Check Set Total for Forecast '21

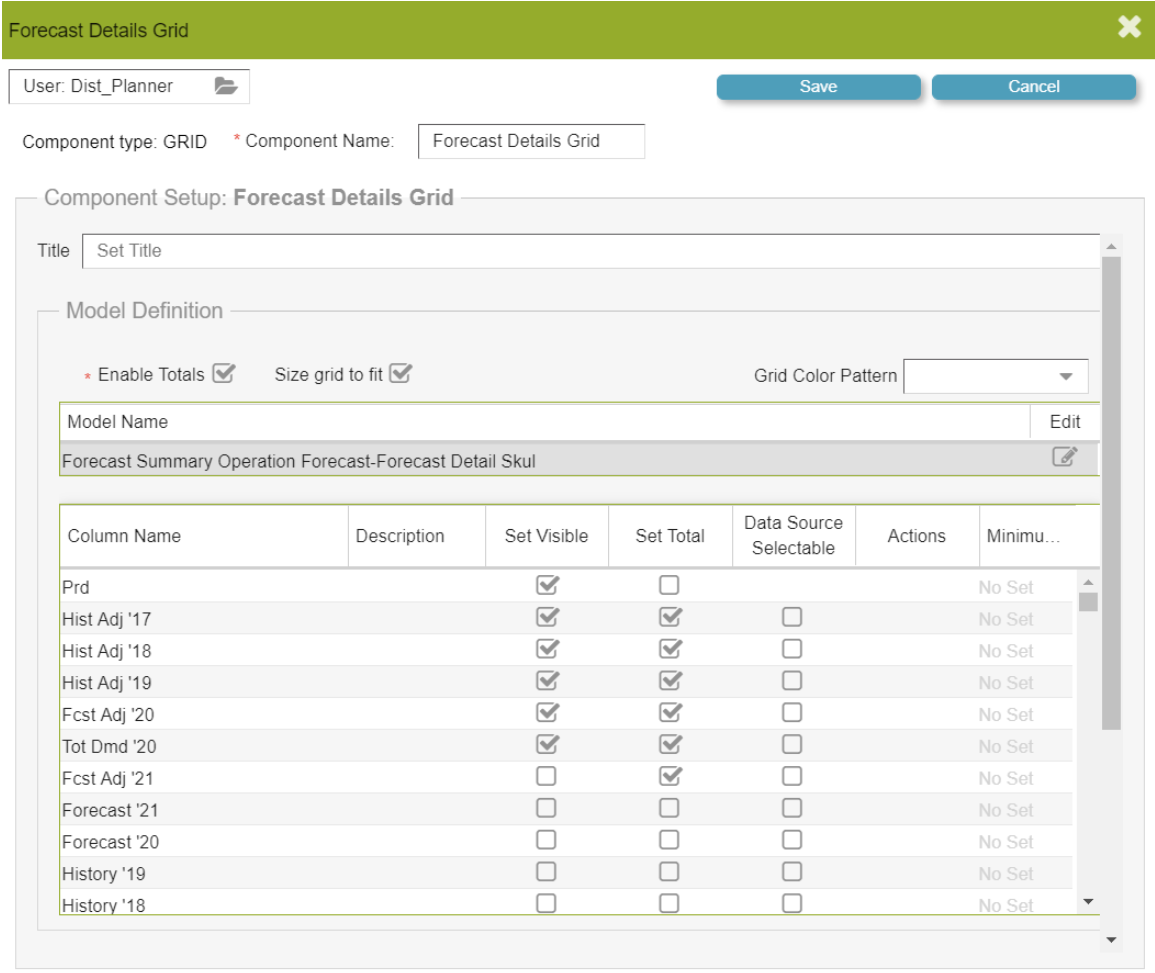(670, 808)
